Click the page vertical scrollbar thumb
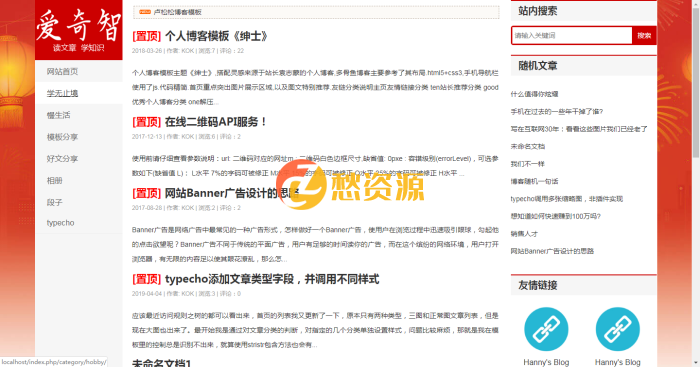Viewport: 700px width, 367px height. [x=696, y=82]
